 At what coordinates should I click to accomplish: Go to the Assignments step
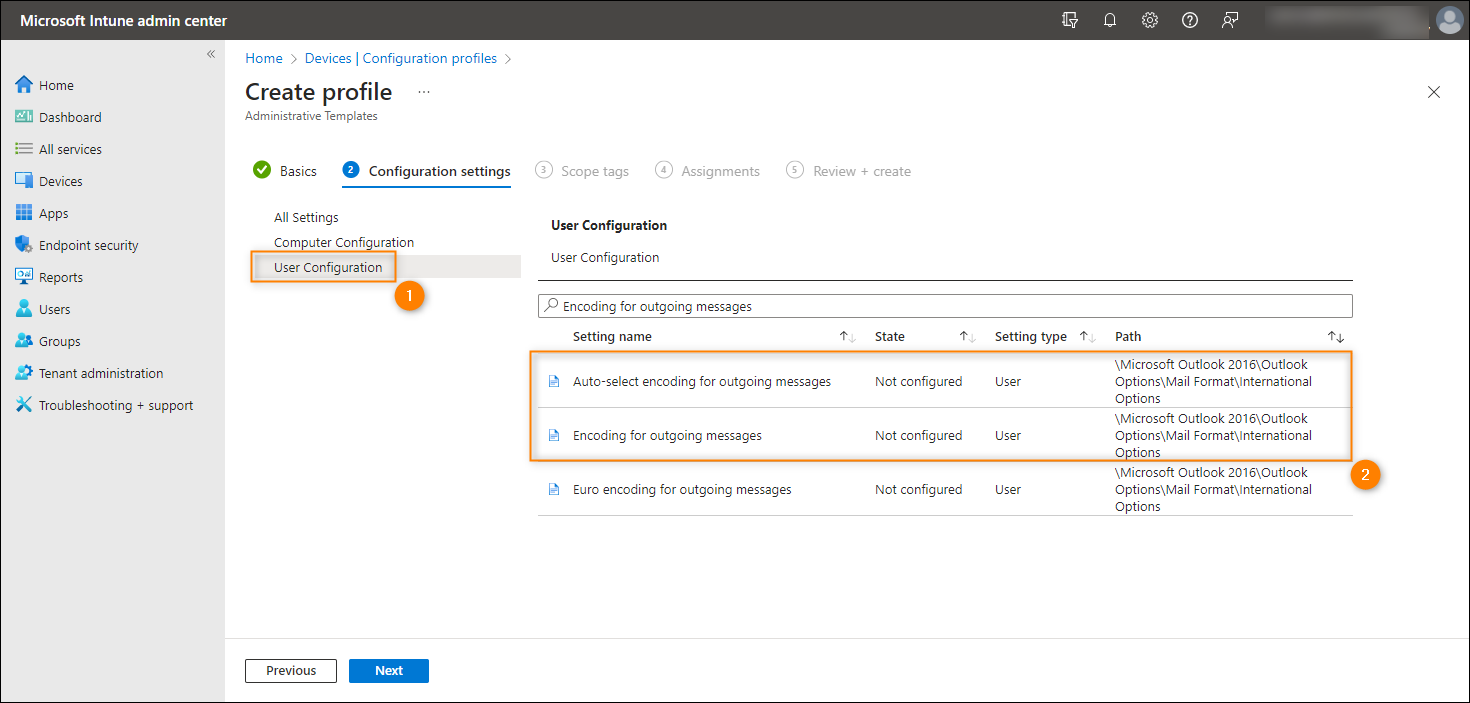click(708, 171)
